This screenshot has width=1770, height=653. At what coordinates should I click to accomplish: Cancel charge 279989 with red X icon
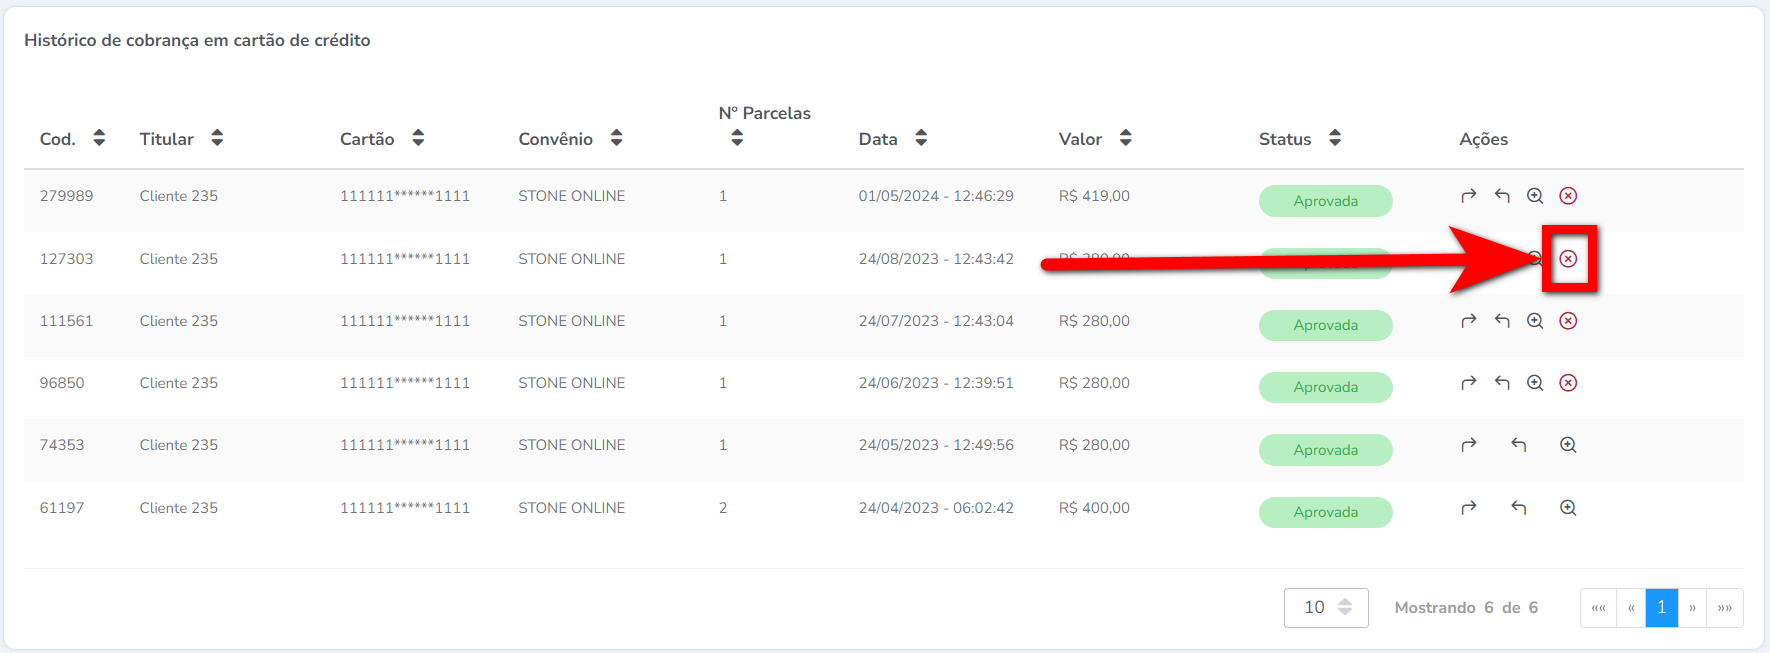tap(1568, 196)
